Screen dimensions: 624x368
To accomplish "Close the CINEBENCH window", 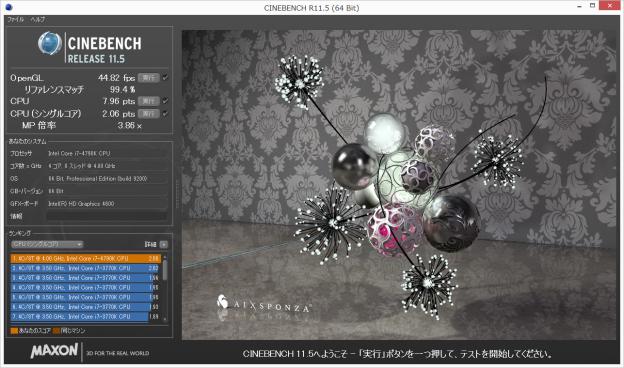I will pyautogui.click(x=611, y=5).
